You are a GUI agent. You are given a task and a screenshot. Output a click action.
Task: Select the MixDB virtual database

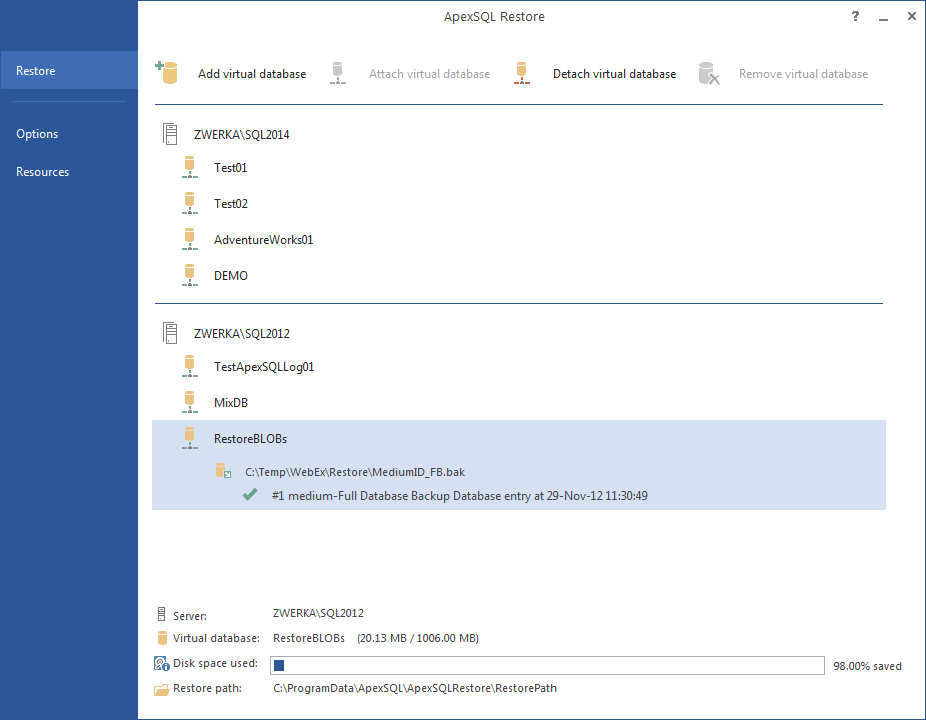(231, 403)
